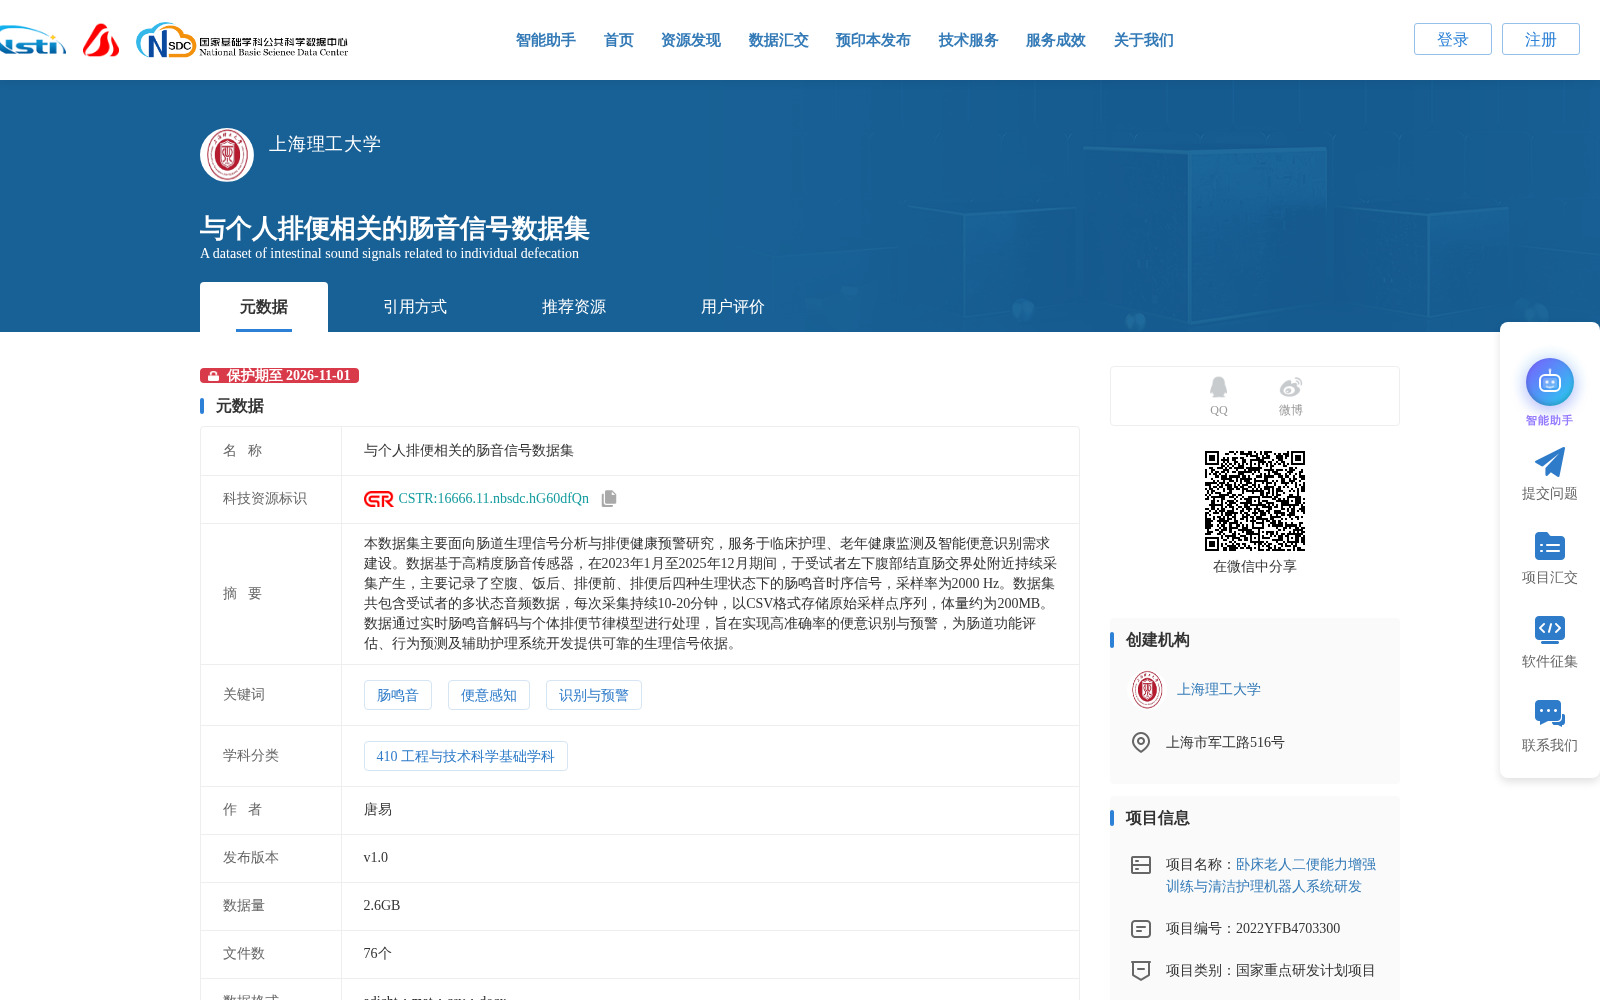Open the 卧床老人二便能力增强 project link
This screenshot has width=1600, height=1000.
click(x=1271, y=875)
